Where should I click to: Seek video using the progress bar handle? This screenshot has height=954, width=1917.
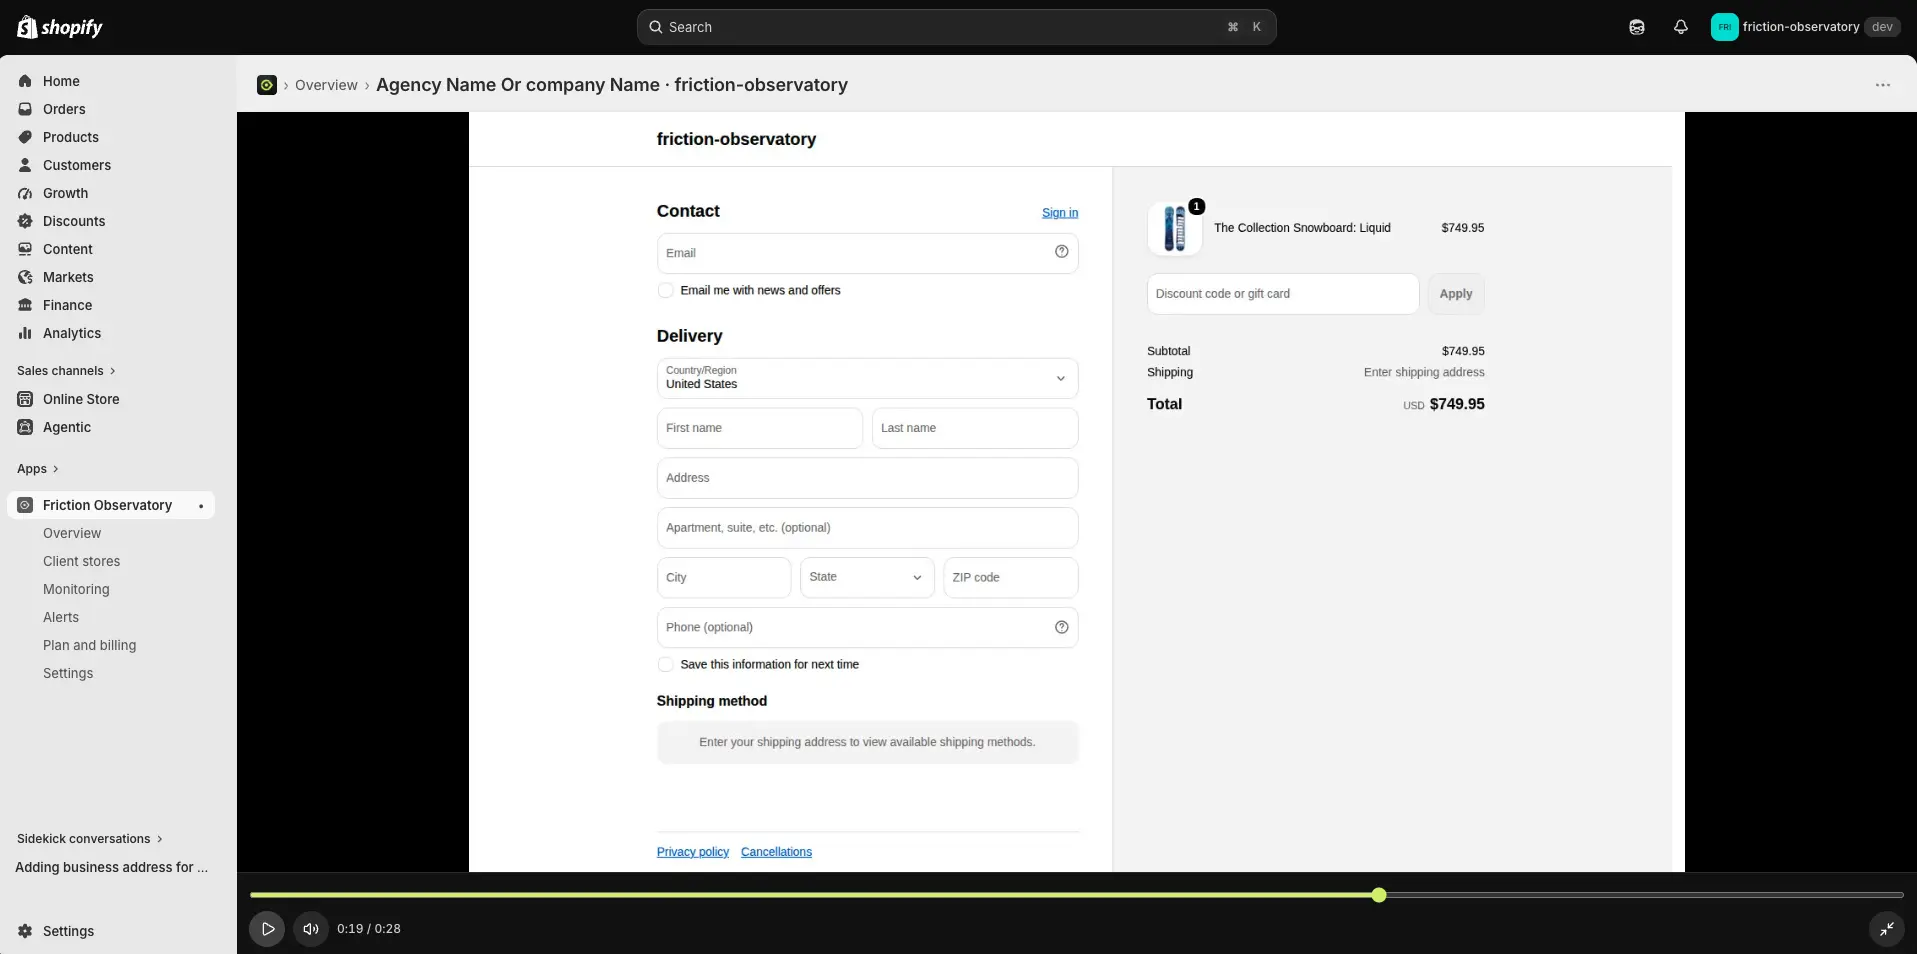click(1379, 895)
